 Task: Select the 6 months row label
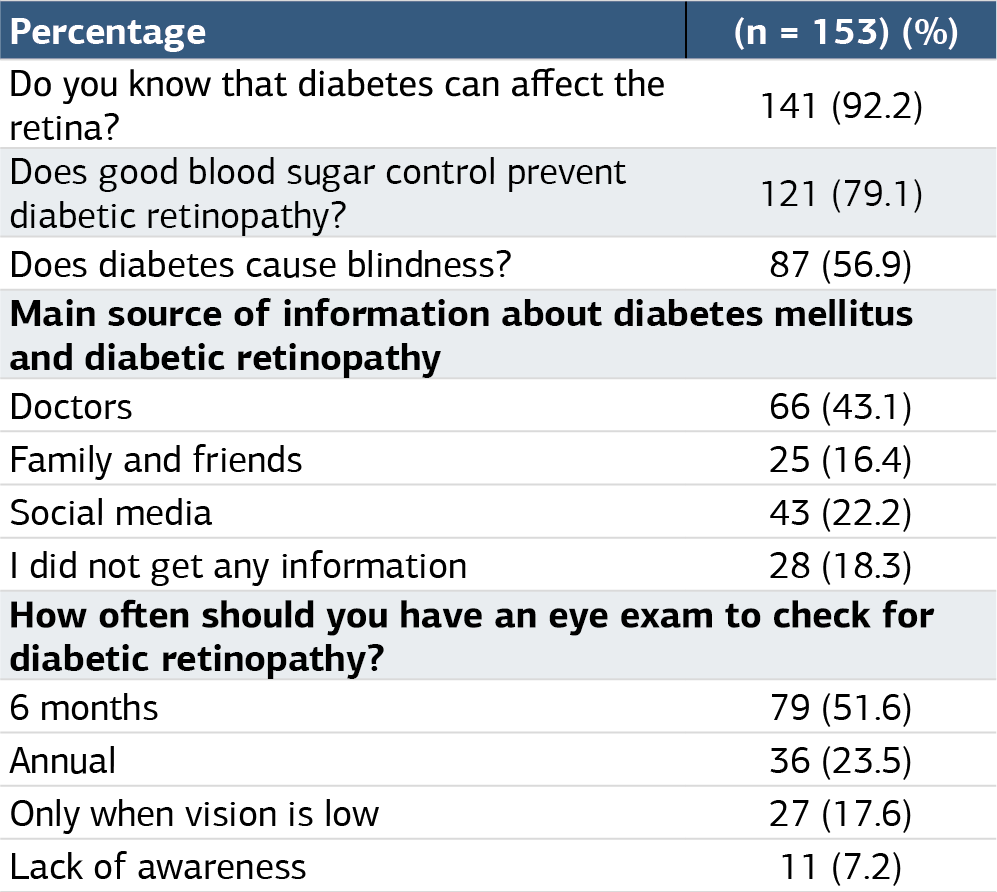83,708
